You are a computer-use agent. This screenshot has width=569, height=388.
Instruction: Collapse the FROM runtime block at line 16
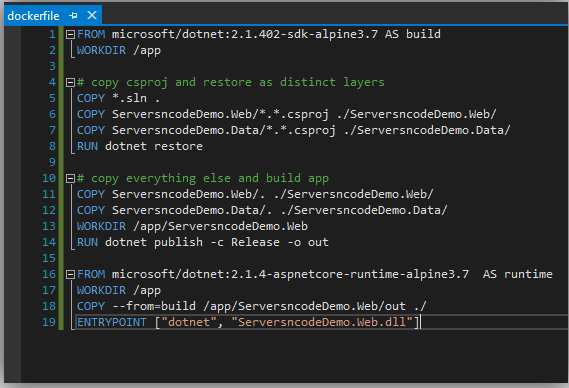tap(70, 275)
